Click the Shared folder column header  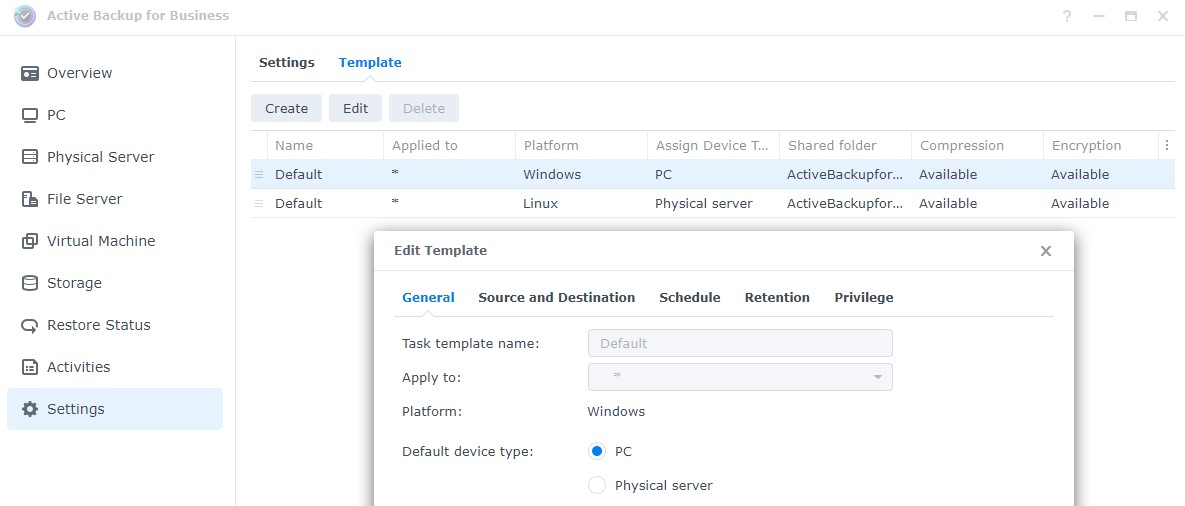tap(846, 146)
